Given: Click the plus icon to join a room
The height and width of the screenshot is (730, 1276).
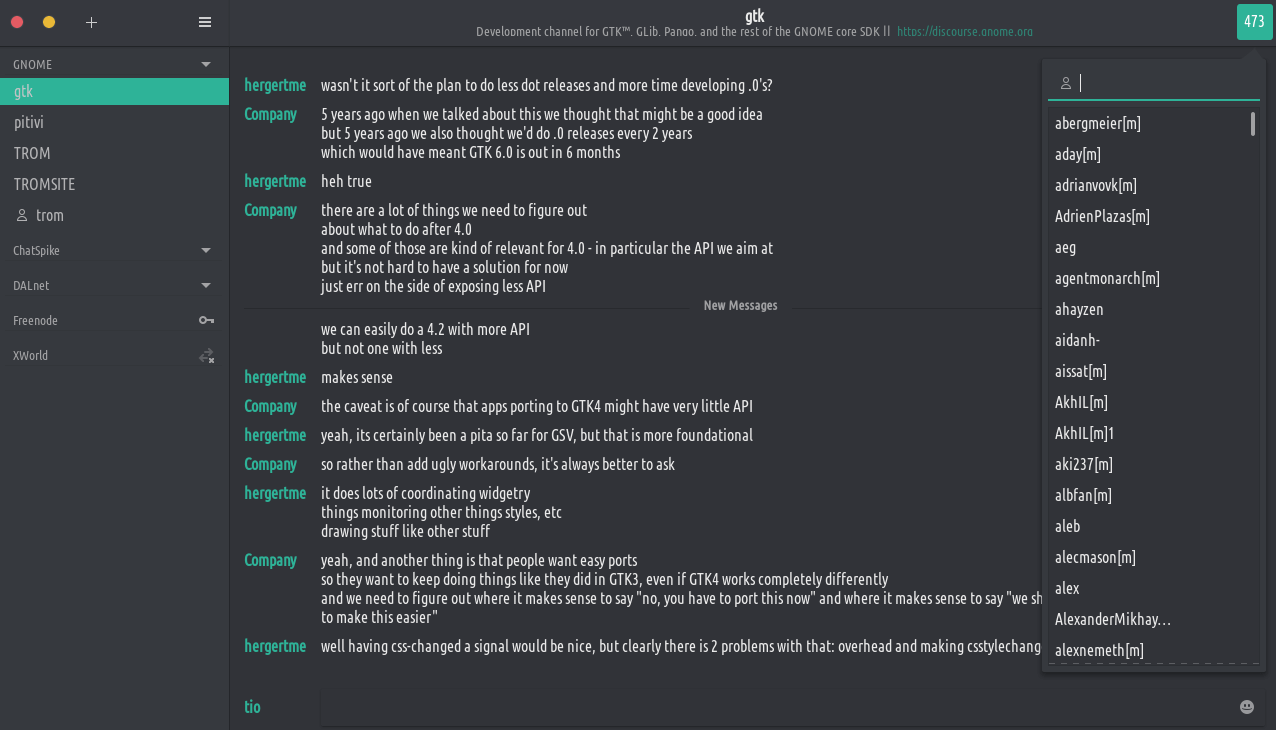Looking at the screenshot, I should (x=91, y=22).
